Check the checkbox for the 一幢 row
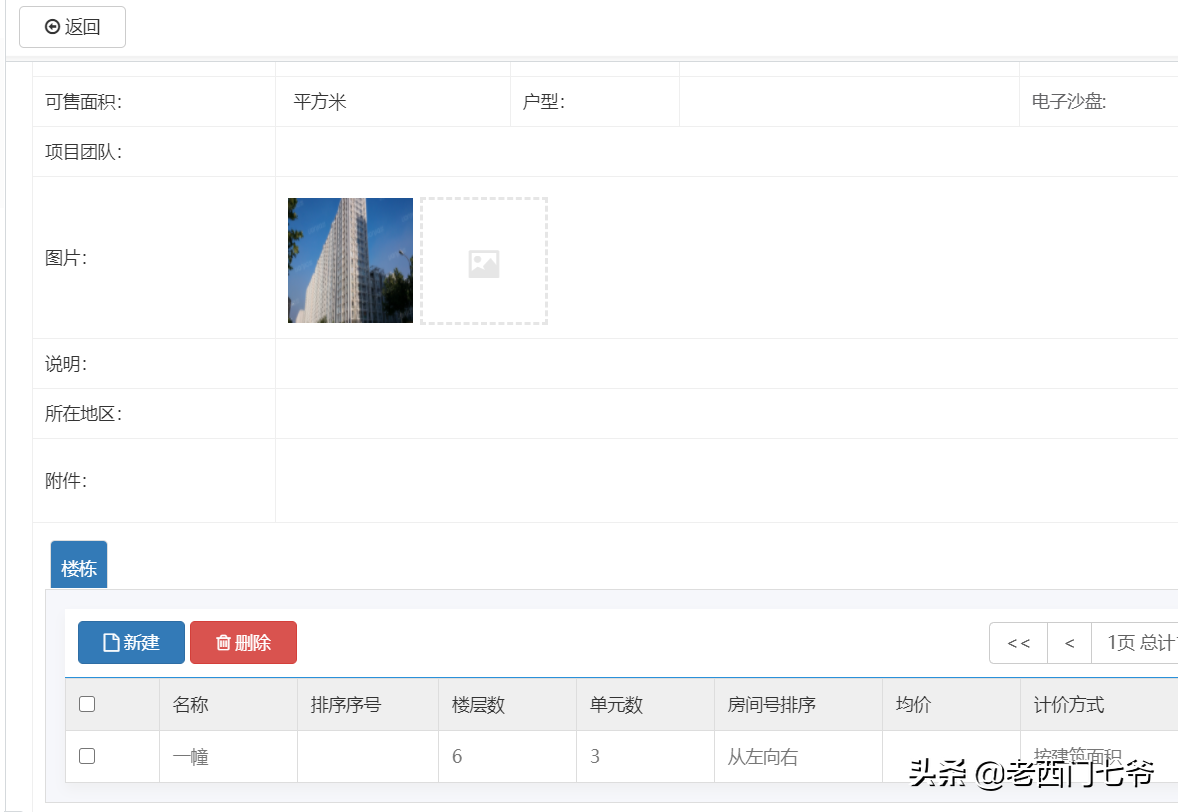 (86, 756)
